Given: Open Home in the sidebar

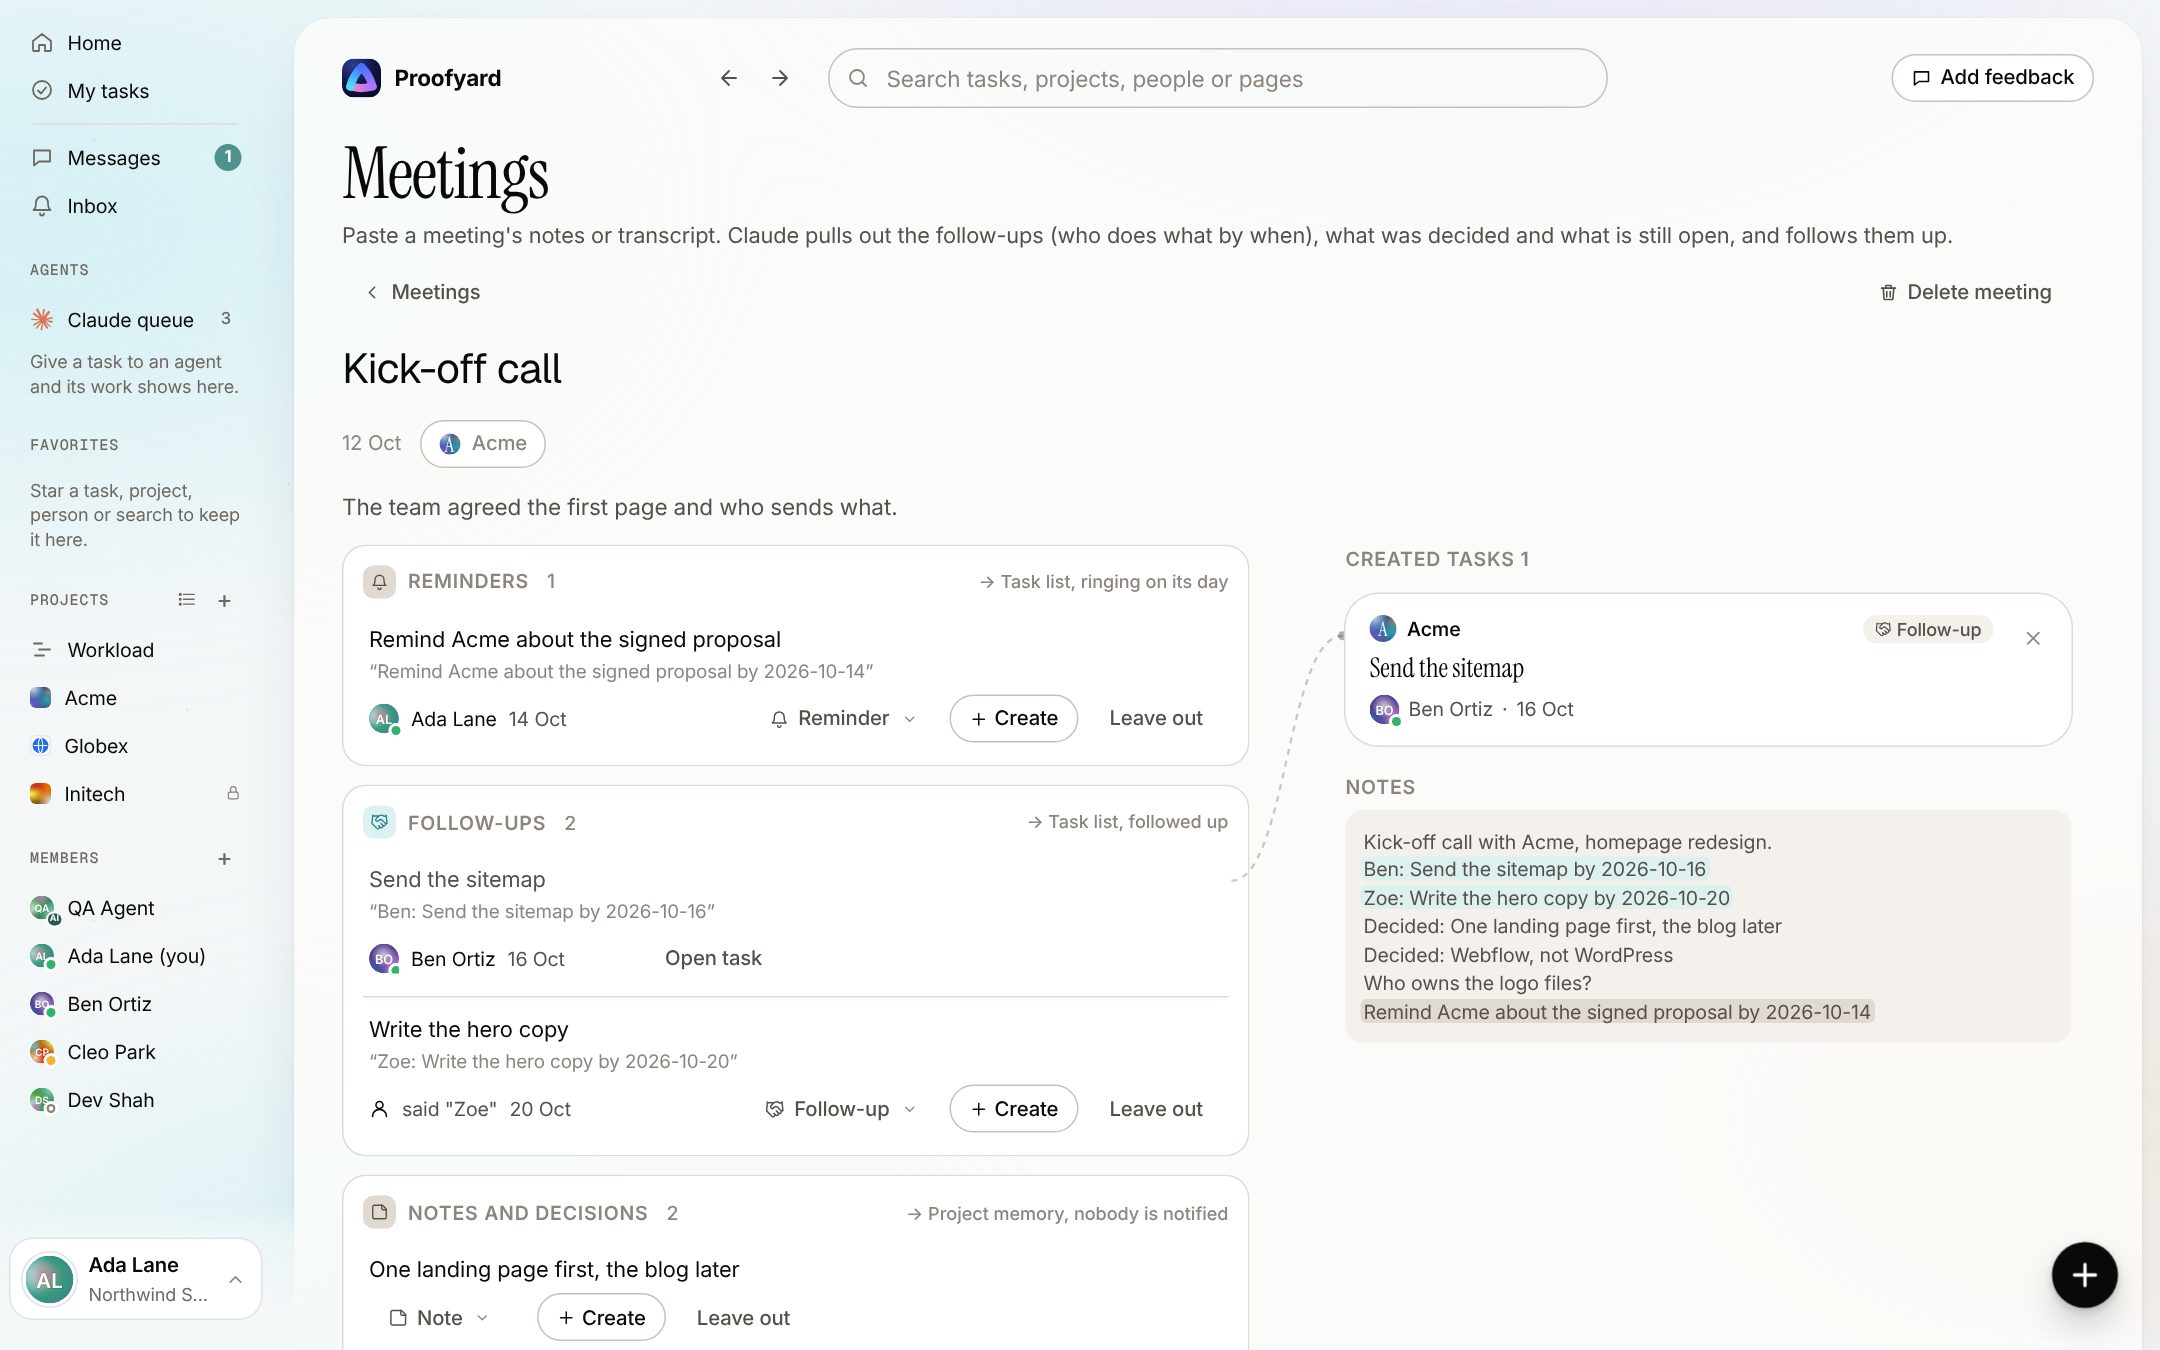Looking at the screenshot, I should pyautogui.click(x=135, y=43).
